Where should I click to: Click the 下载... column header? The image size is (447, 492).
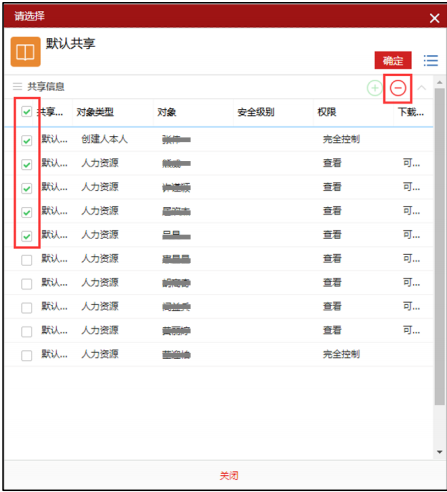[411, 112]
